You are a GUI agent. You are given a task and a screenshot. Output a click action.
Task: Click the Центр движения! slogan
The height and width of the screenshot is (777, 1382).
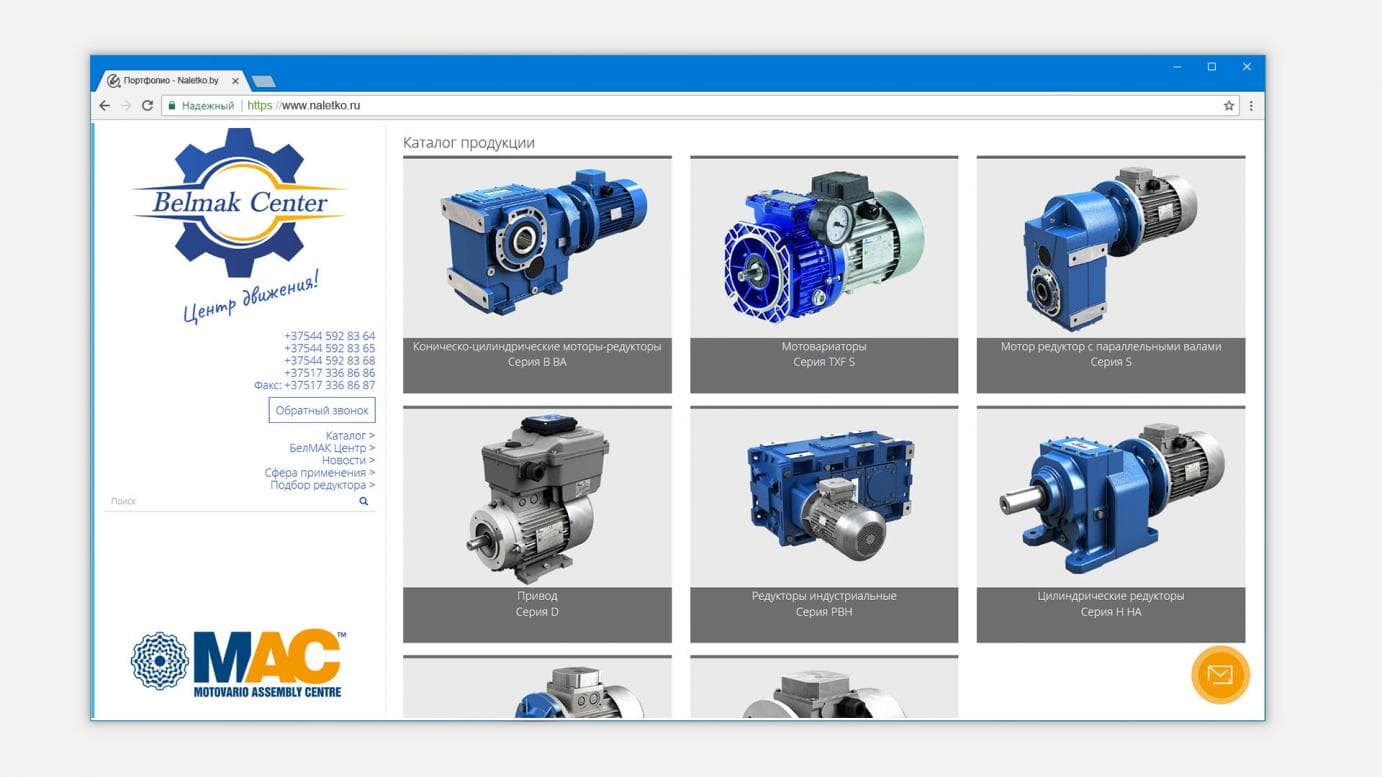(251, 297)
